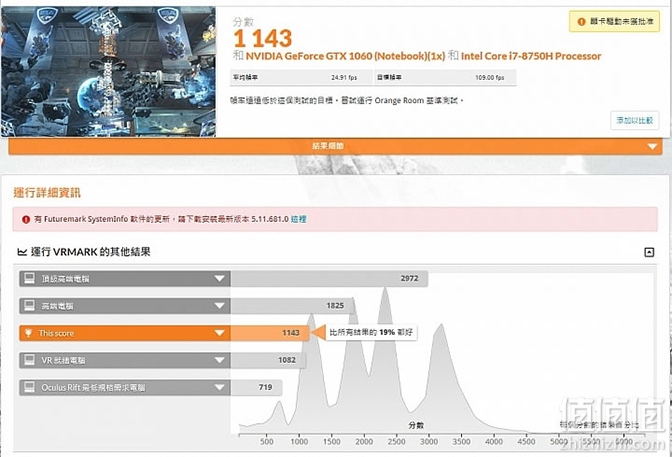Click the 109.00 fps target frame rate value

click(x=489, y=78)
